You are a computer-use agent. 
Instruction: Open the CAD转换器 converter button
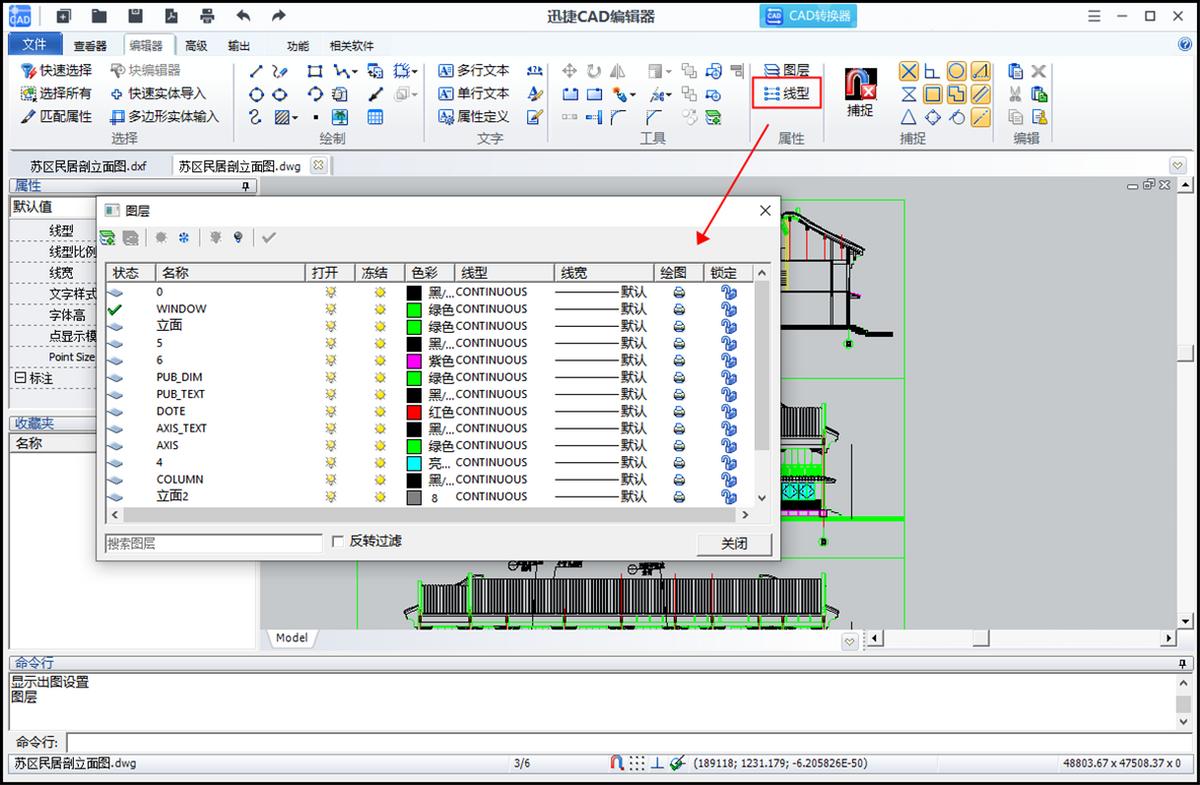coord(808,16)
